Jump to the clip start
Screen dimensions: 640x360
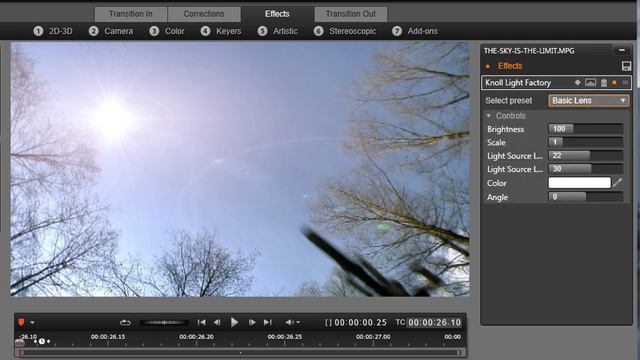click(x=201, y=322)
